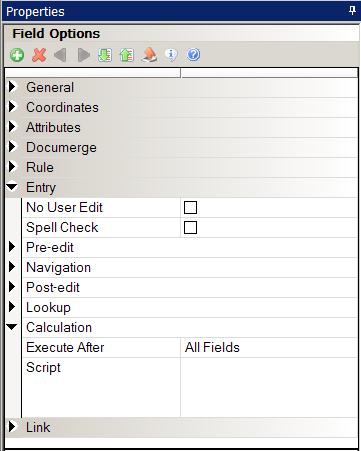
Task: Collapse the Calculation group
Action: 12,327
